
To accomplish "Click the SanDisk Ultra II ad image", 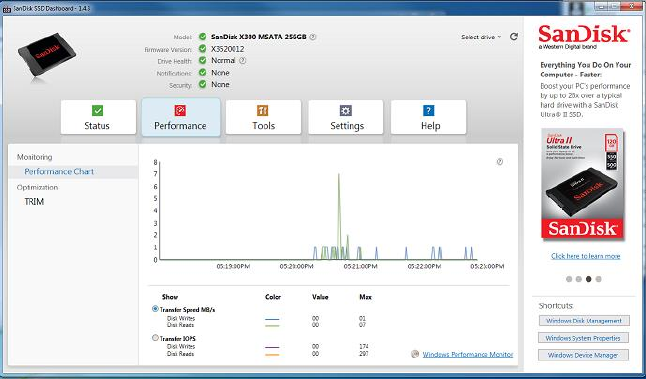I will 583,183.
